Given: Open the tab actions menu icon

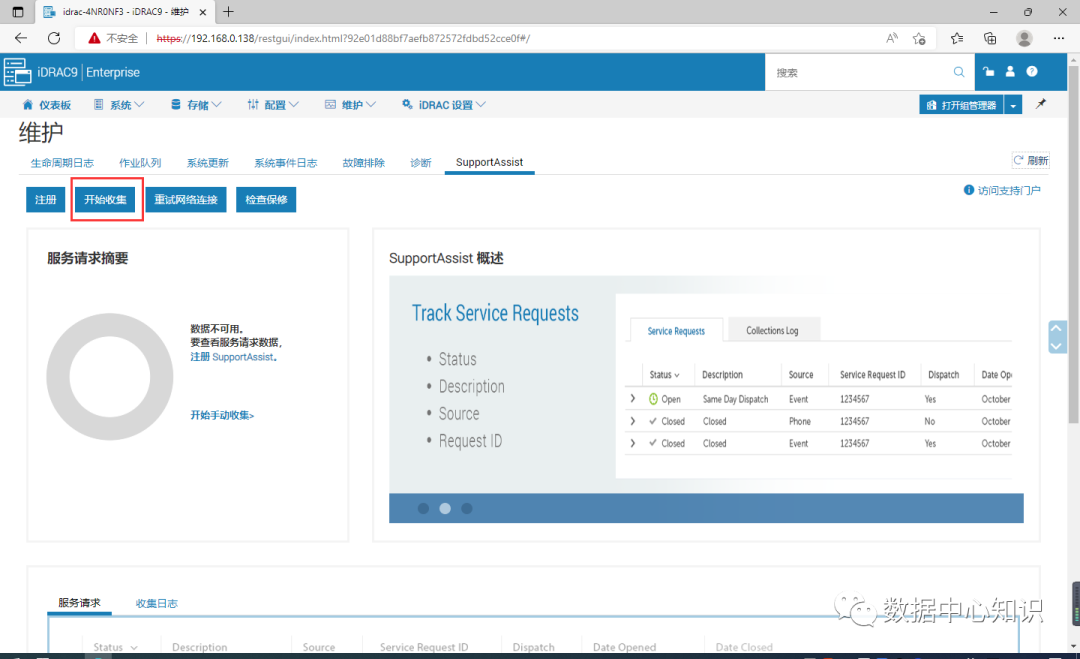Looking at the screenshot, I should coord(18,12).
